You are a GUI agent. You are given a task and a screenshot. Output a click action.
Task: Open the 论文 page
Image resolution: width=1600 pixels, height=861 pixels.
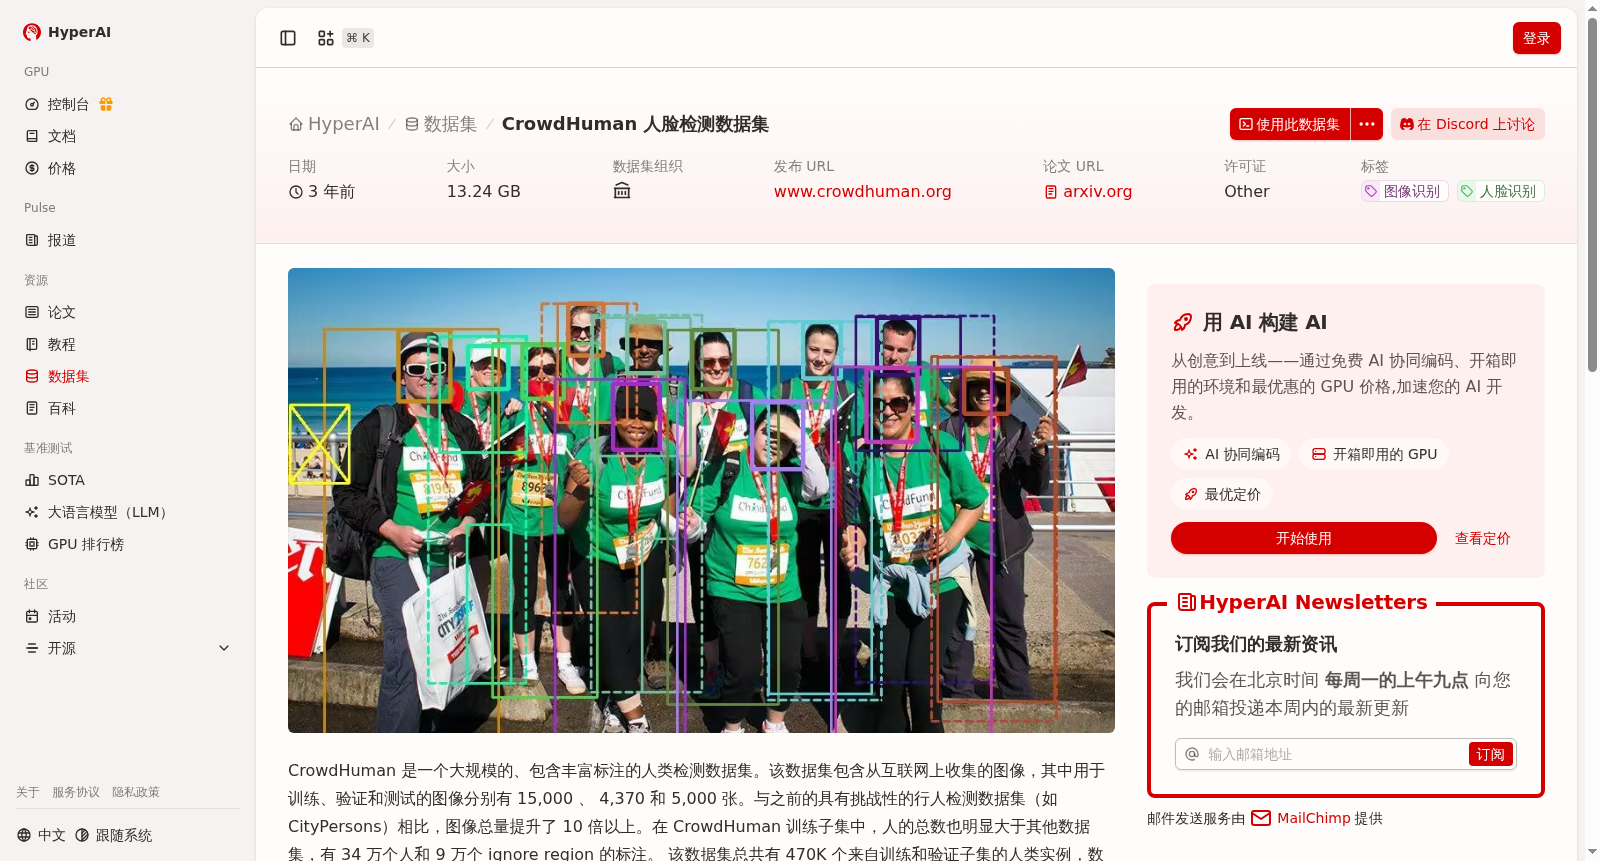point(128,312)
